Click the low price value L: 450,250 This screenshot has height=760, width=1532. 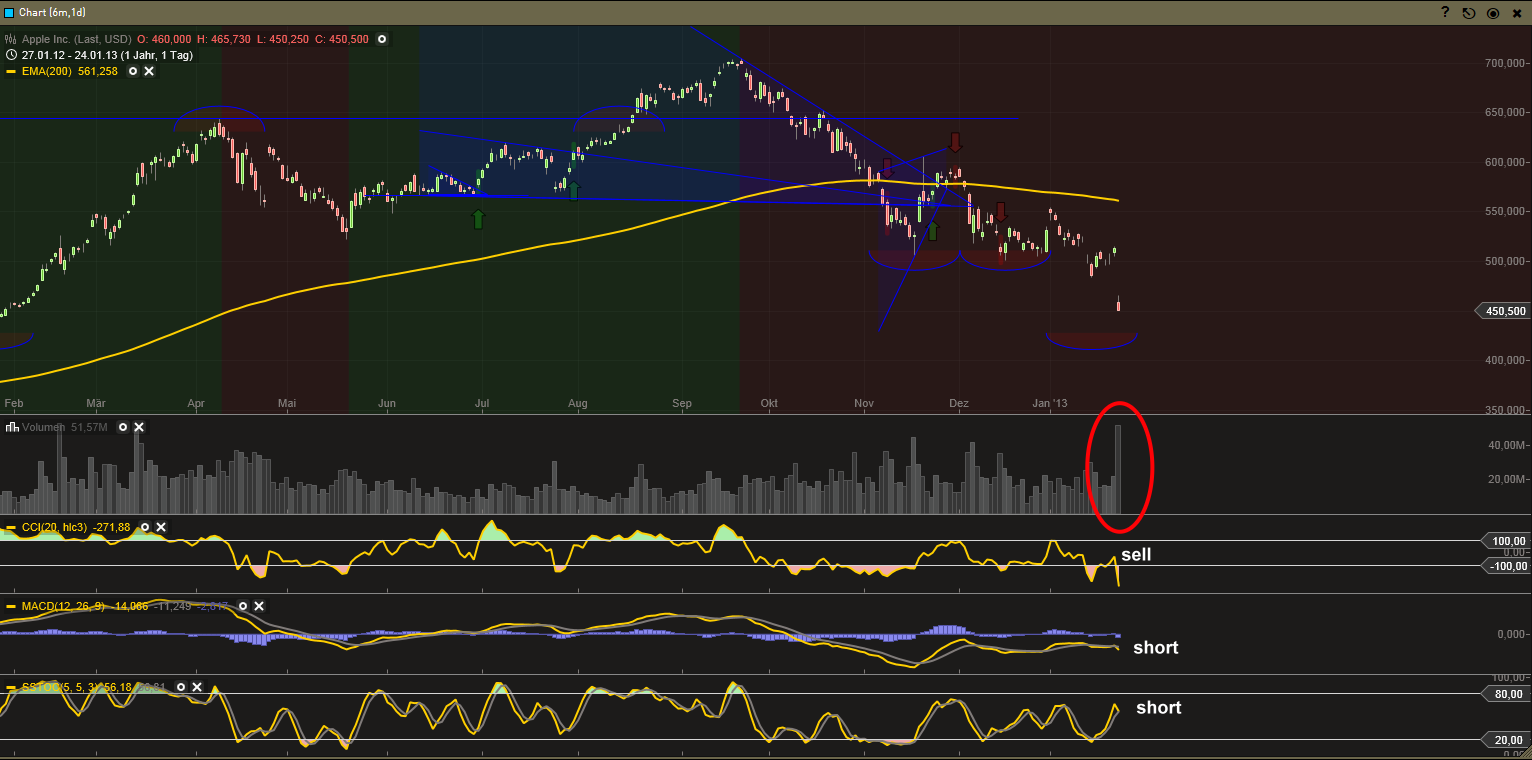(x=284, y=40)
